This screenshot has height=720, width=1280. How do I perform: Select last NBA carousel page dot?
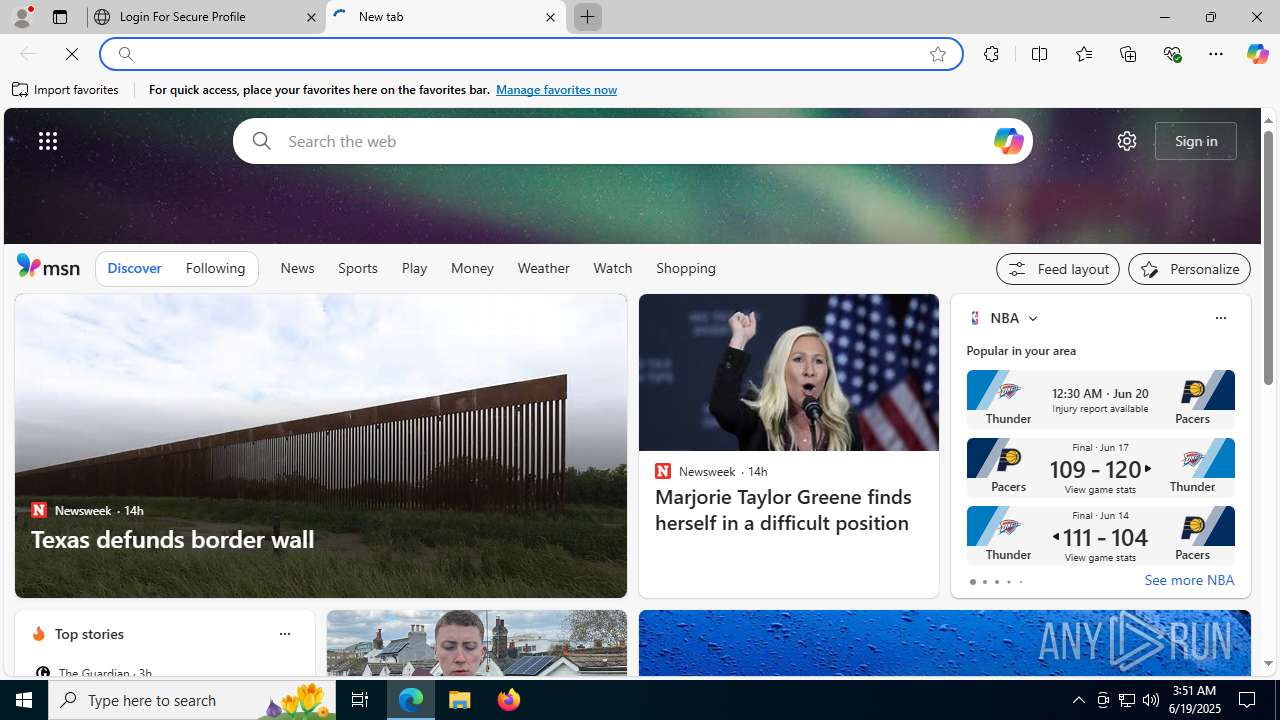[x=1020, y=582]
